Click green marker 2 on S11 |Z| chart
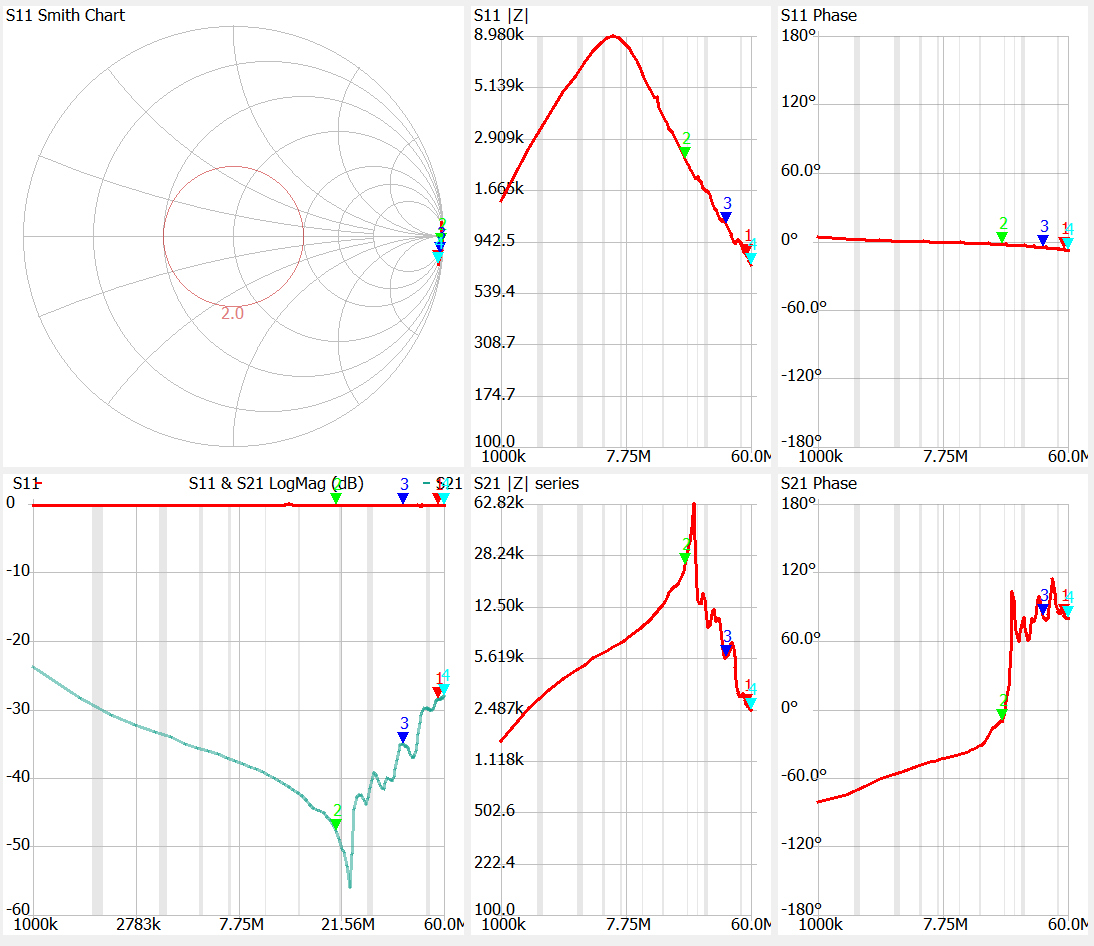This screenshot has height=946, width=1094. pos(685,152)
